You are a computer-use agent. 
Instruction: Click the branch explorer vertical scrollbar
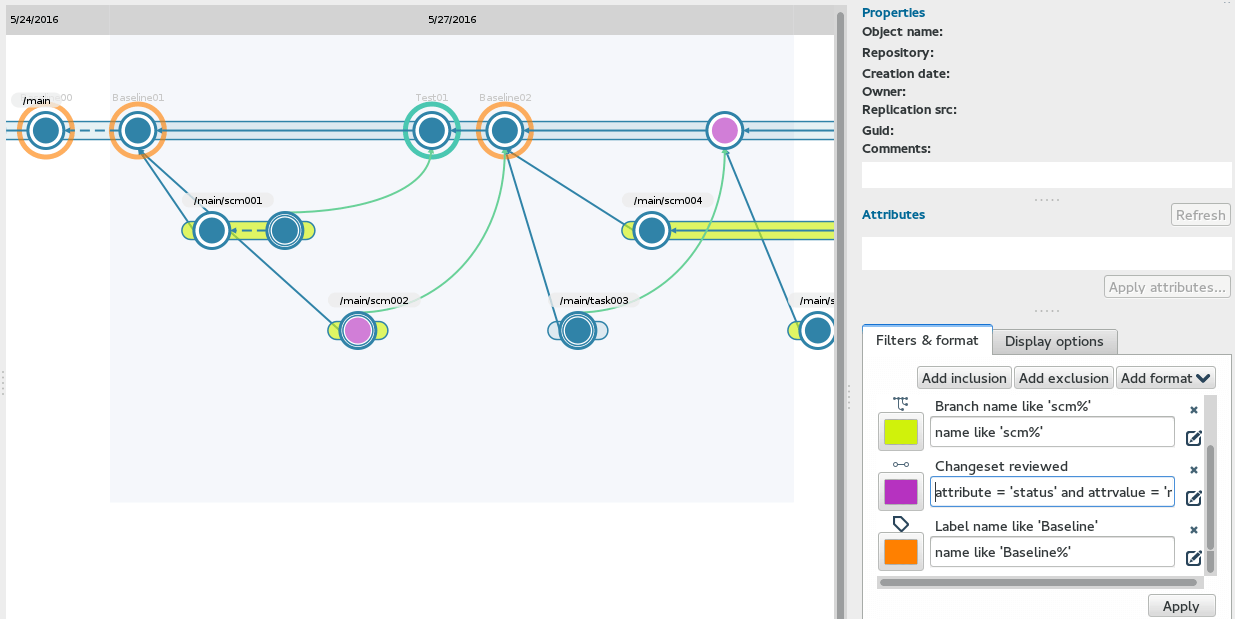pos(840,314)
